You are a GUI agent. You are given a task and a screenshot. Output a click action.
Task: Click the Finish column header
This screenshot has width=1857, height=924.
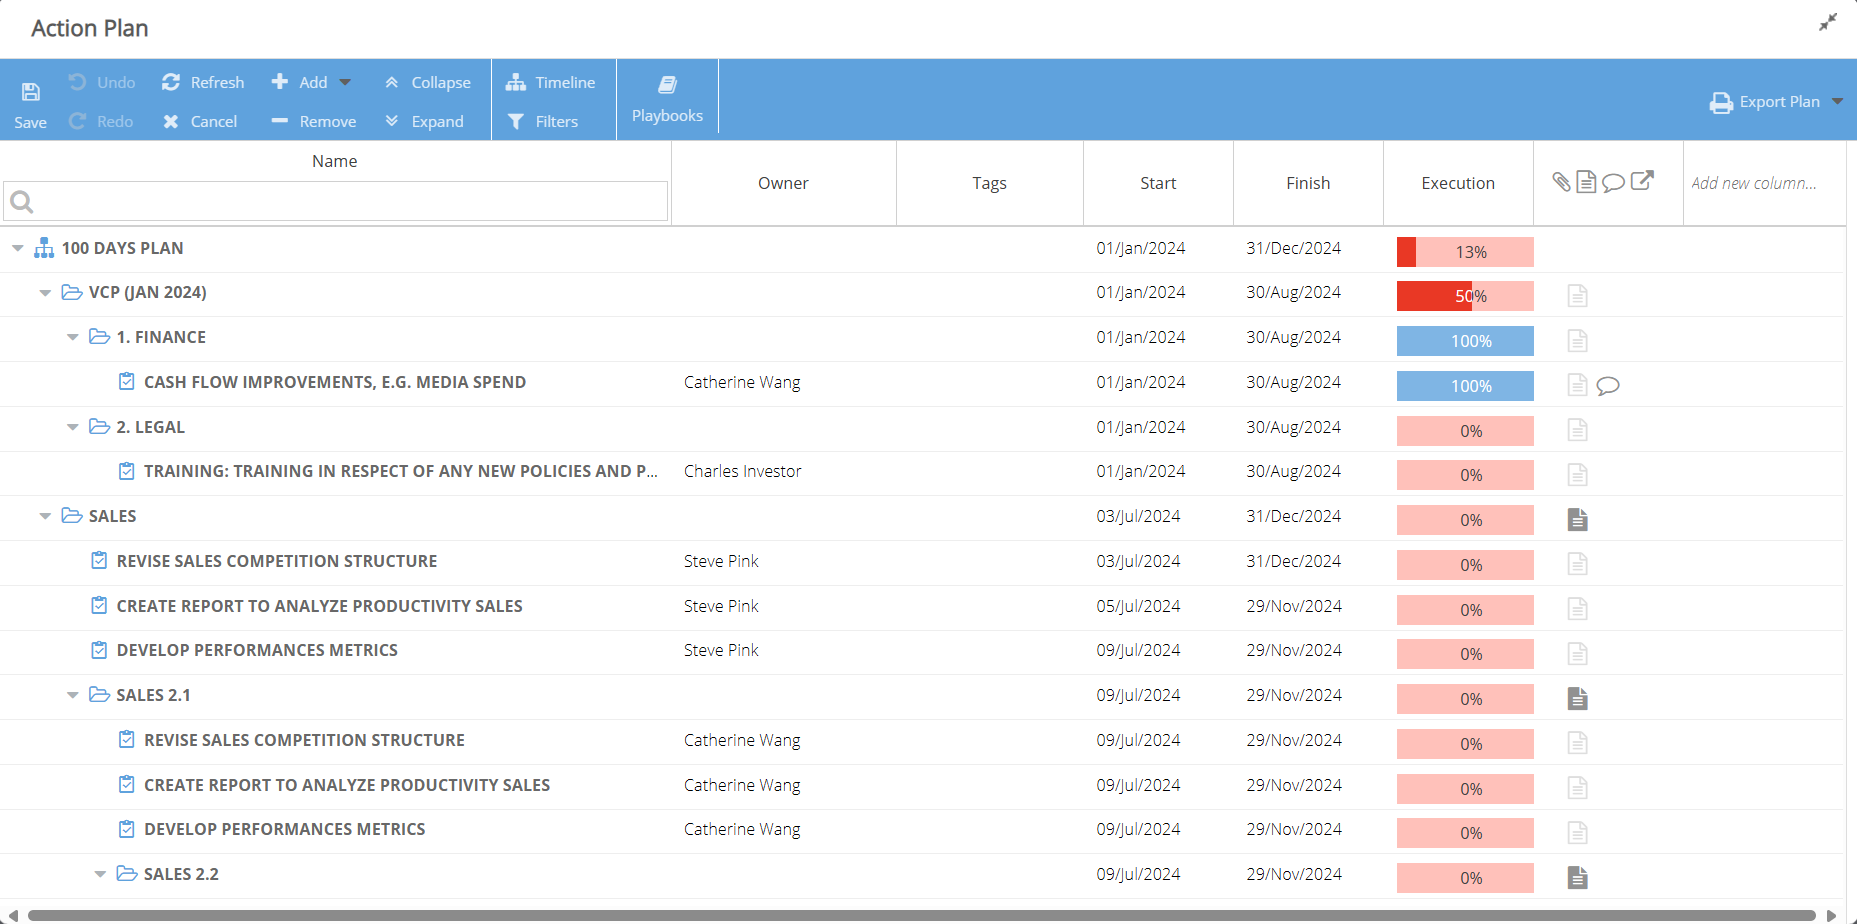click(1308, 183)
